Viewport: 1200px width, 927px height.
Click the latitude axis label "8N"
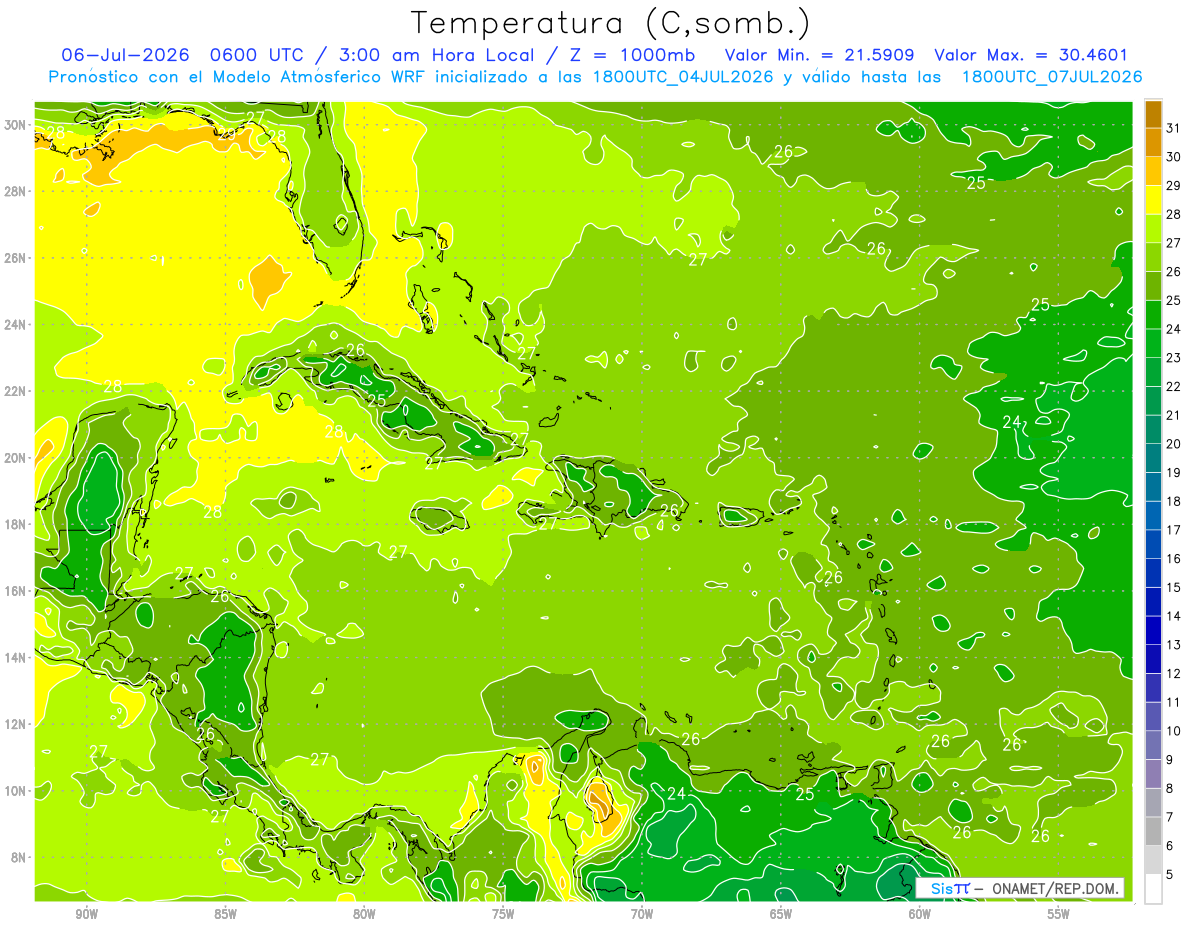click(20, 857)
